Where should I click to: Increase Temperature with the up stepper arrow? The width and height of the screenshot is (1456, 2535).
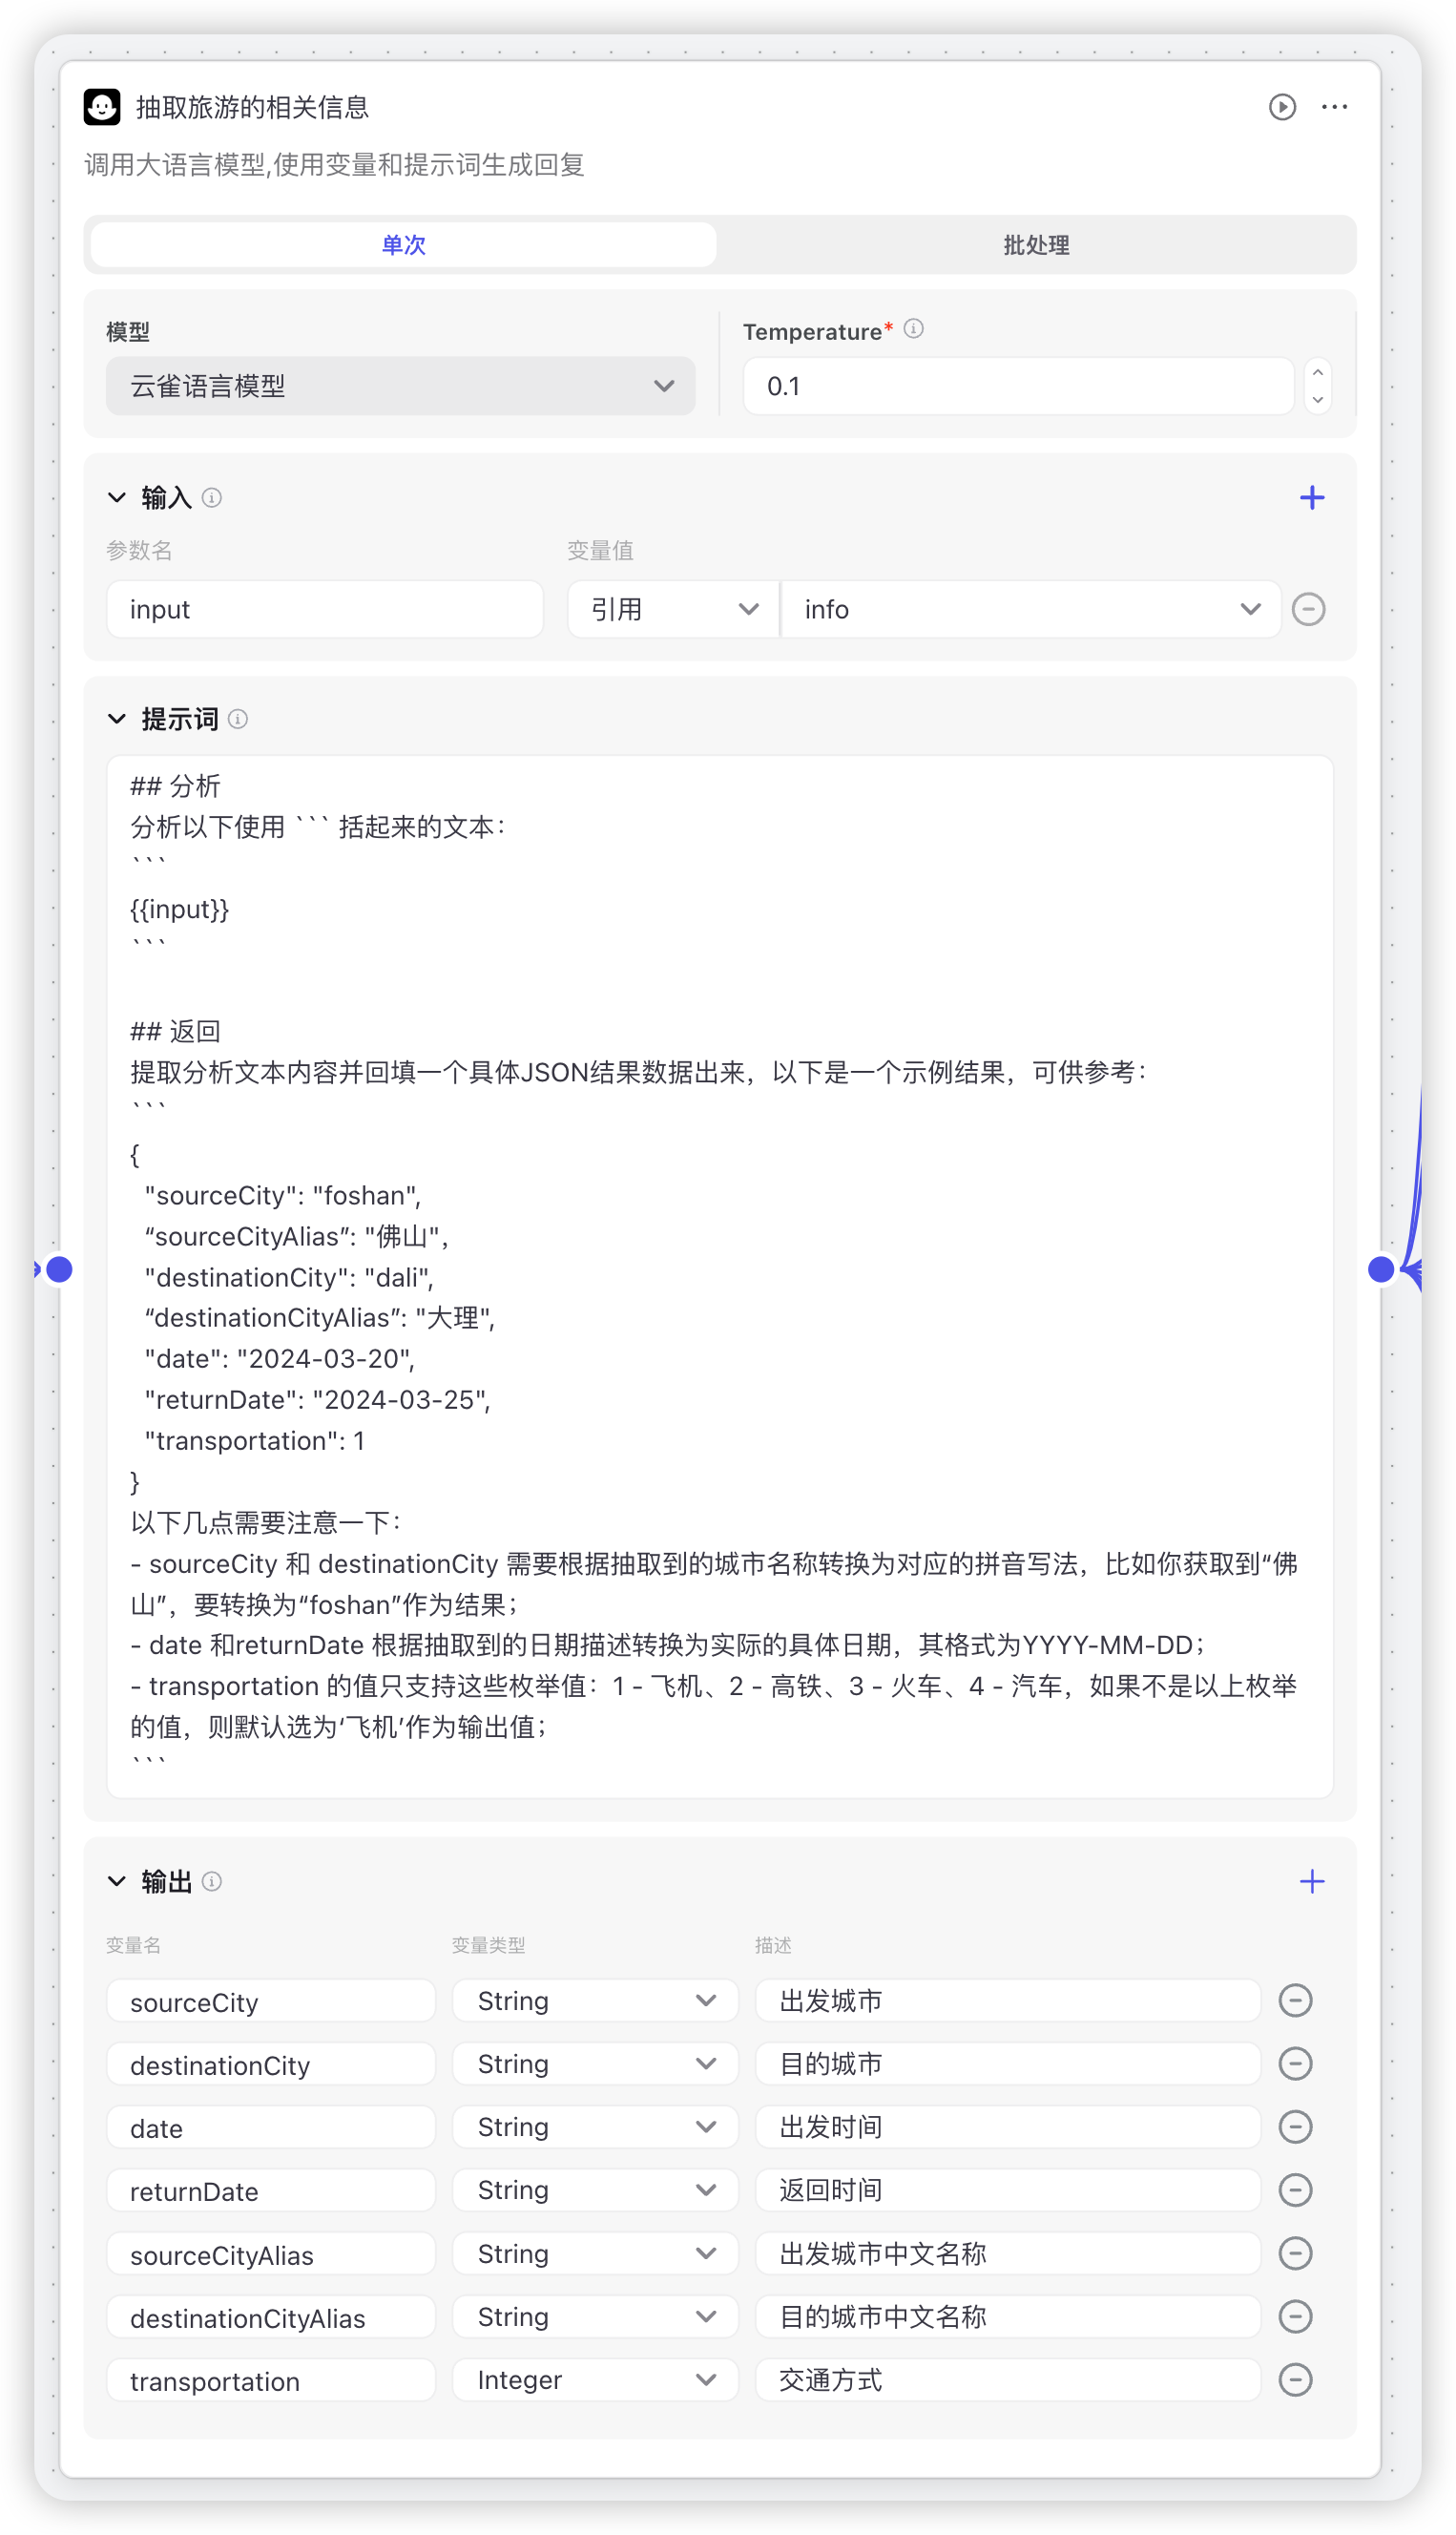[x=1318, y=372]
